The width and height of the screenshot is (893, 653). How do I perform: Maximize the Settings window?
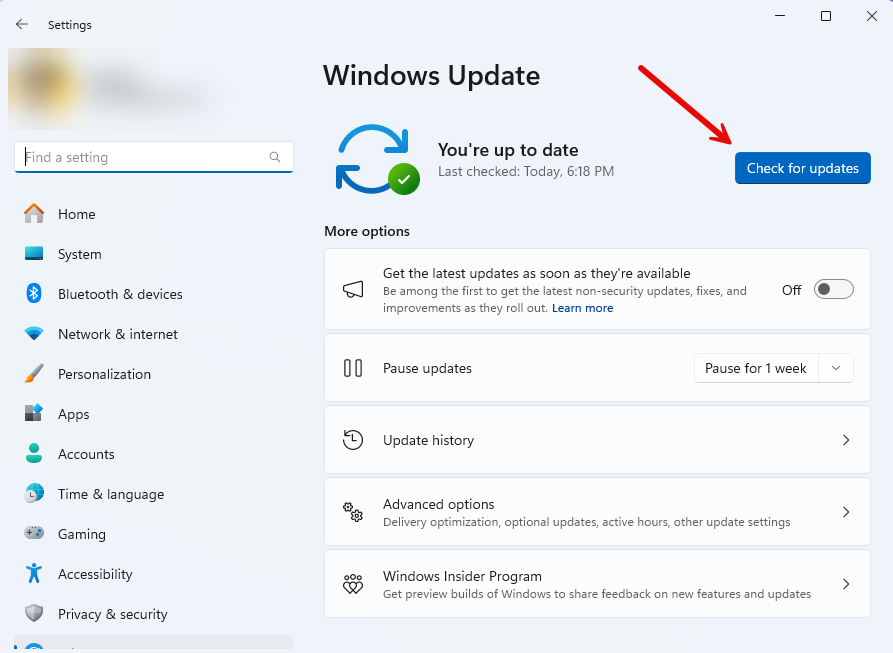[x=825, y=16]
